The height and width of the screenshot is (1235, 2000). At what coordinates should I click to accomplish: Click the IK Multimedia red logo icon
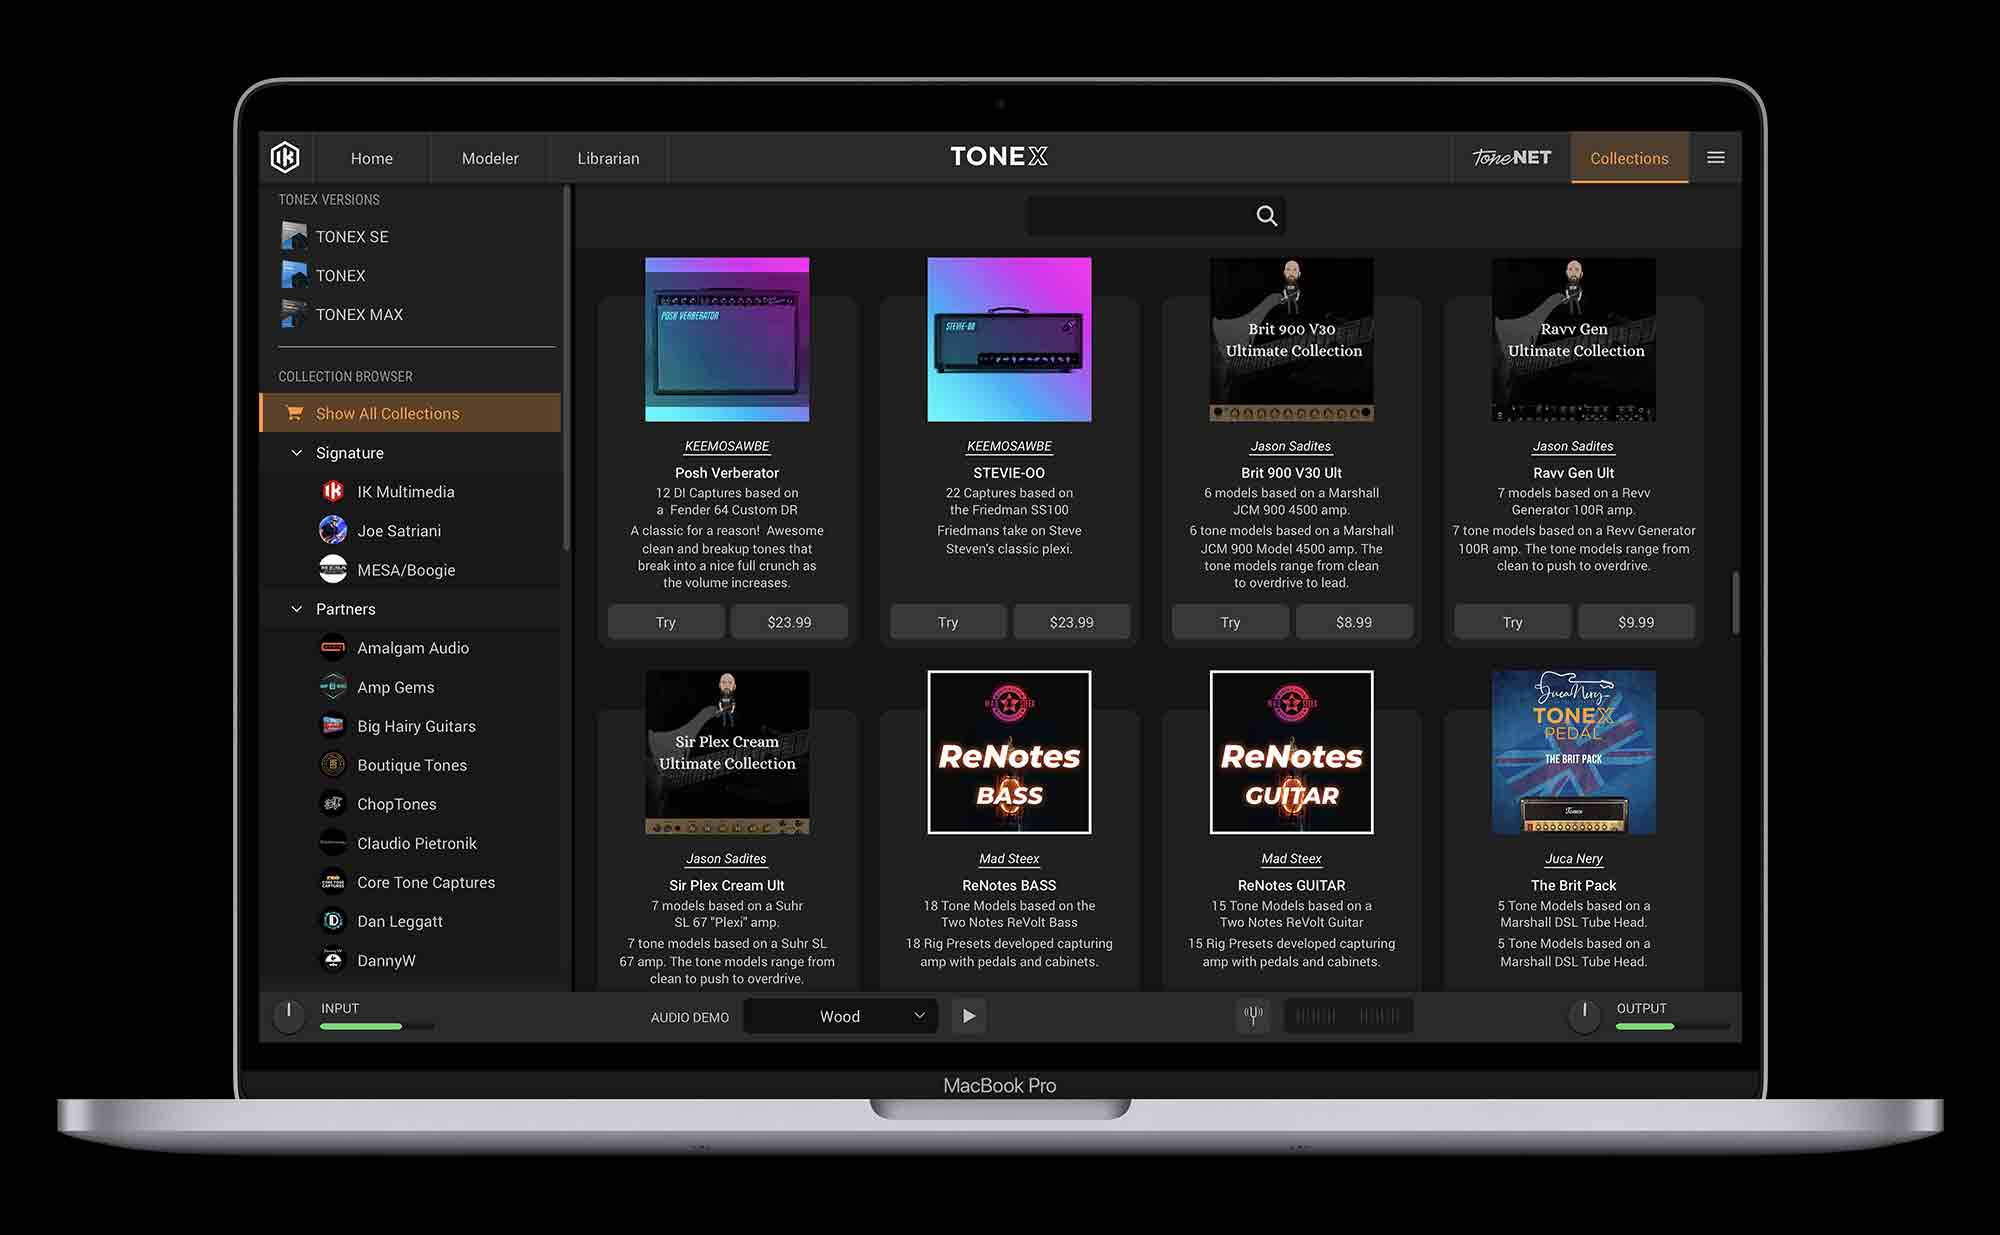pyautogui.click(x=333, y=491)
